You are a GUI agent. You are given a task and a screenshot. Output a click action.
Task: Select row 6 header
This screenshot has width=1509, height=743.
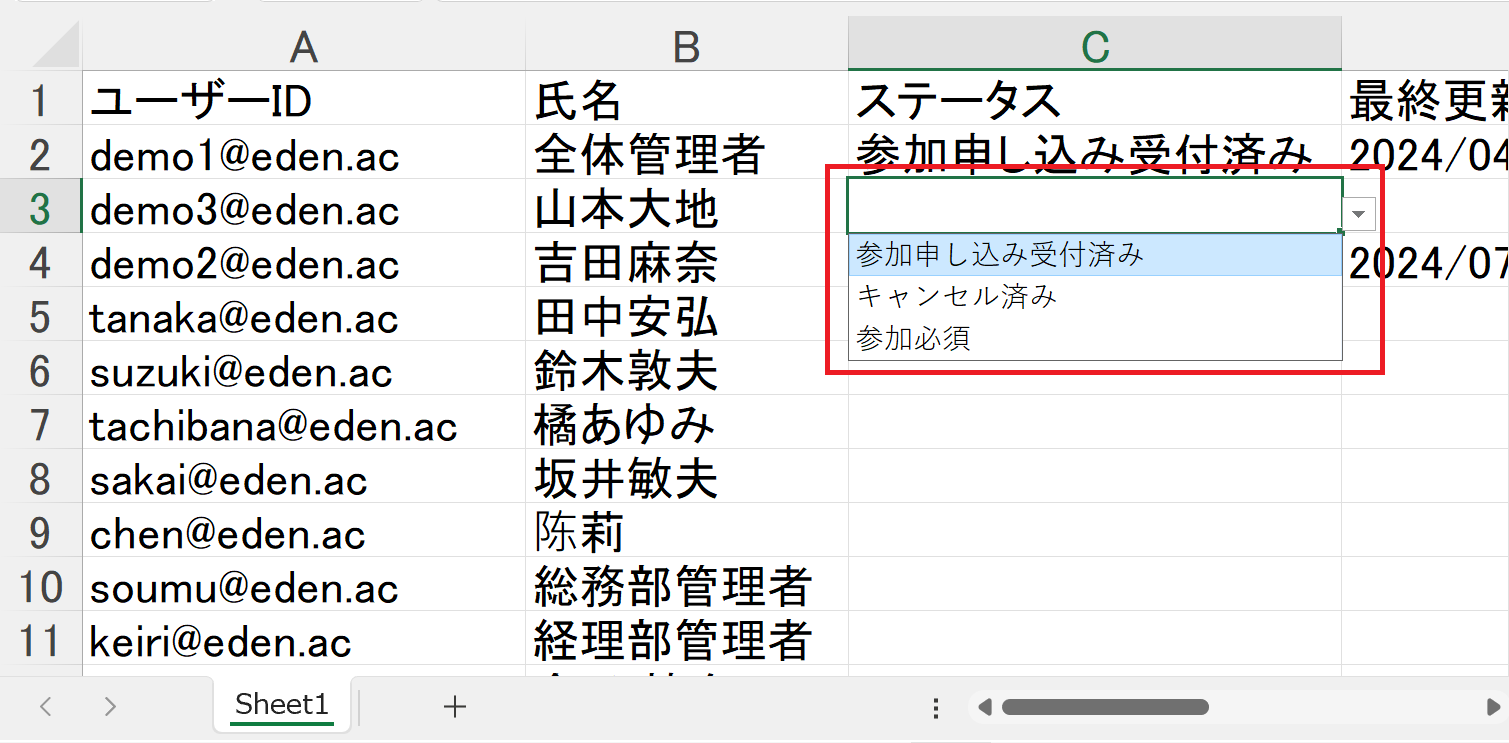(x=41, y=368)
